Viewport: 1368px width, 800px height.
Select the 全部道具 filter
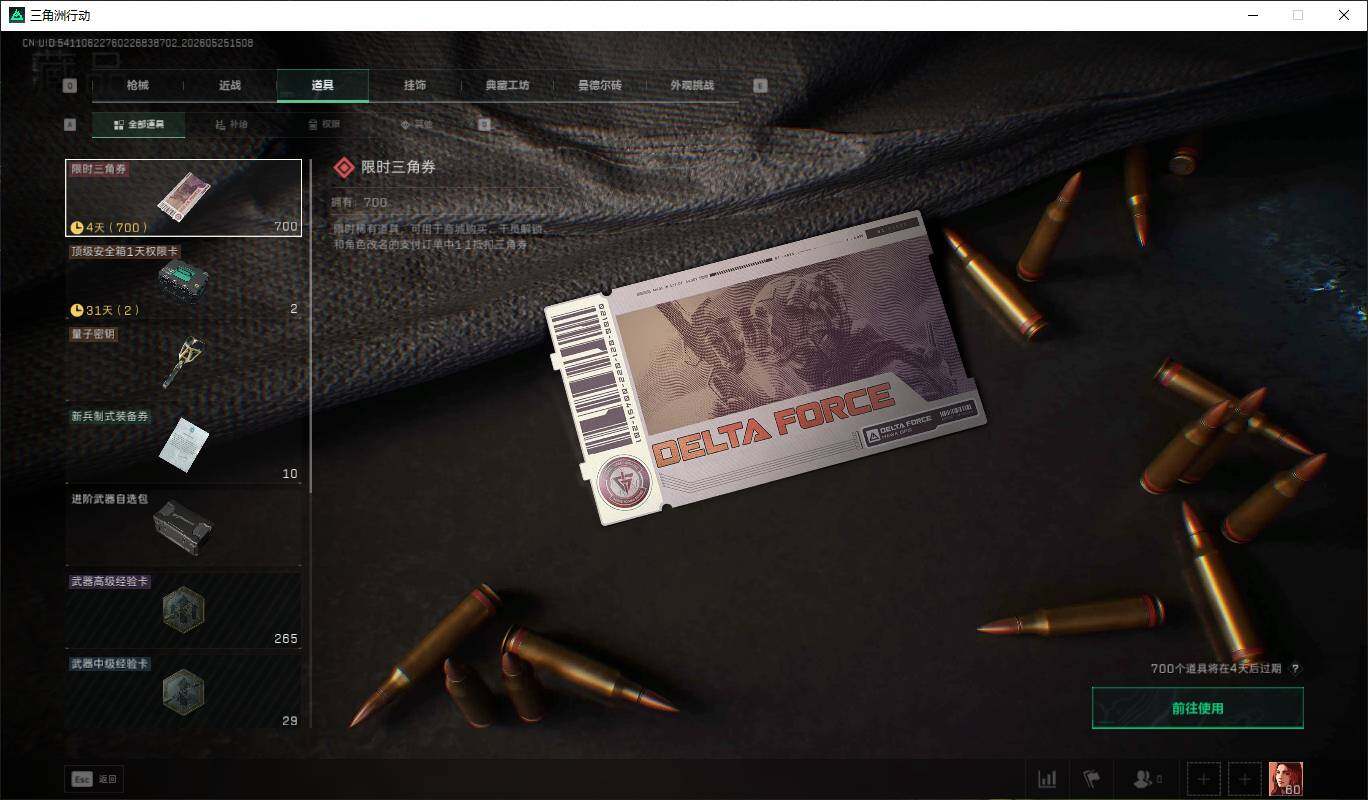coord(138,125)
